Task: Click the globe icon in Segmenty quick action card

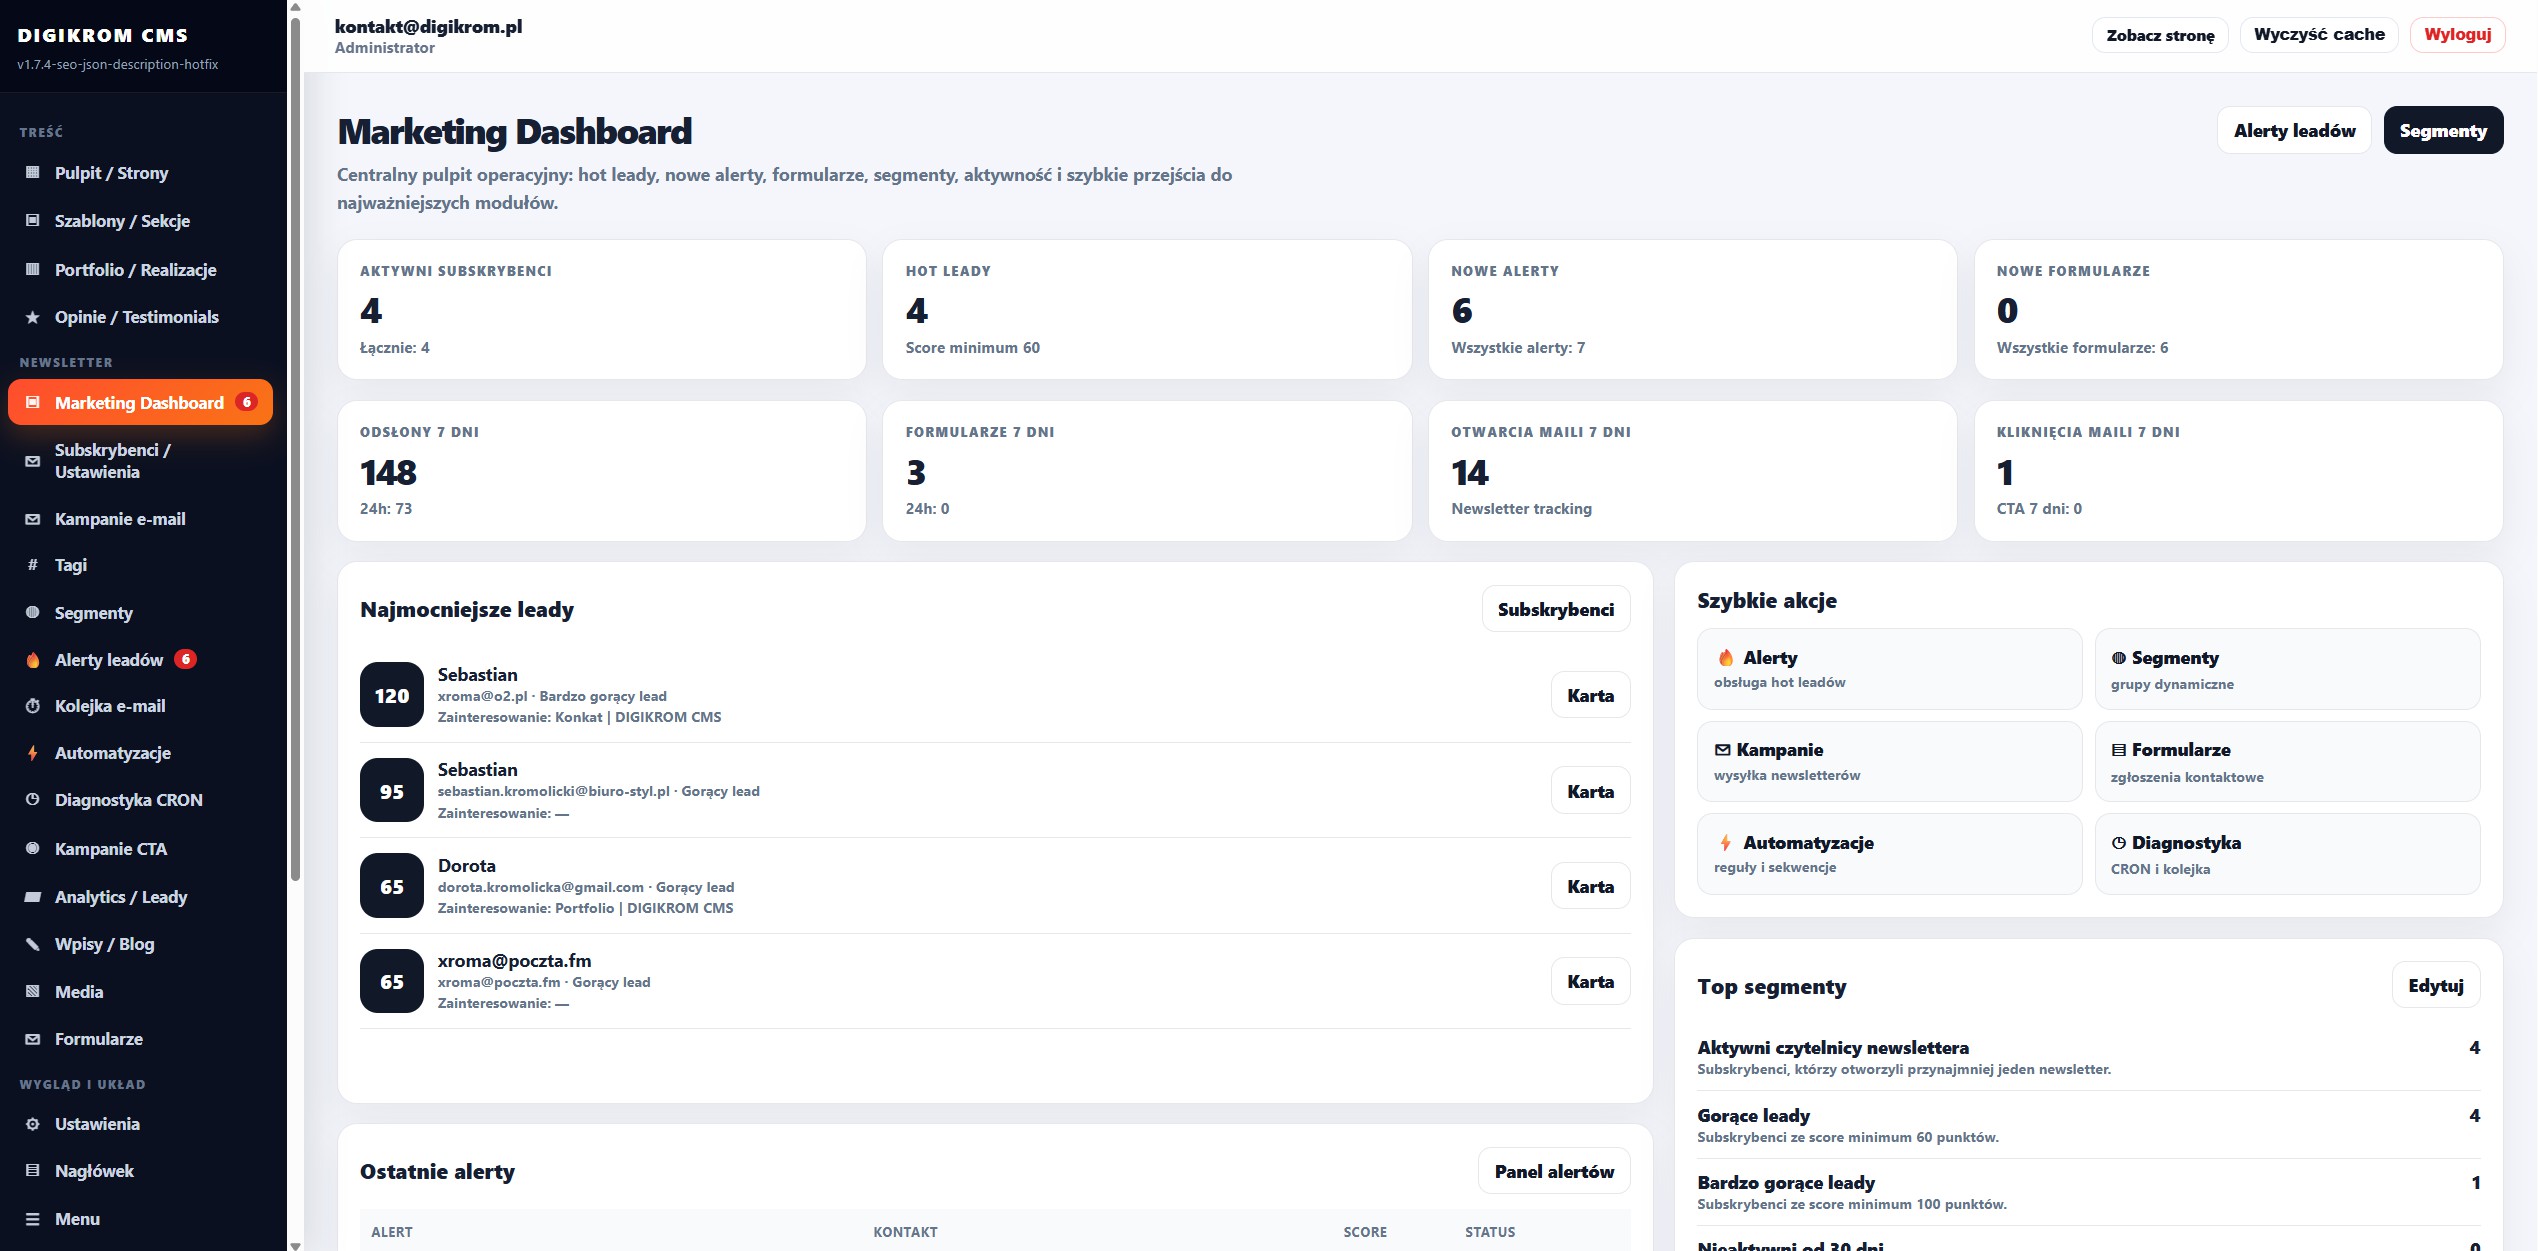Action: coord(2119,658)
